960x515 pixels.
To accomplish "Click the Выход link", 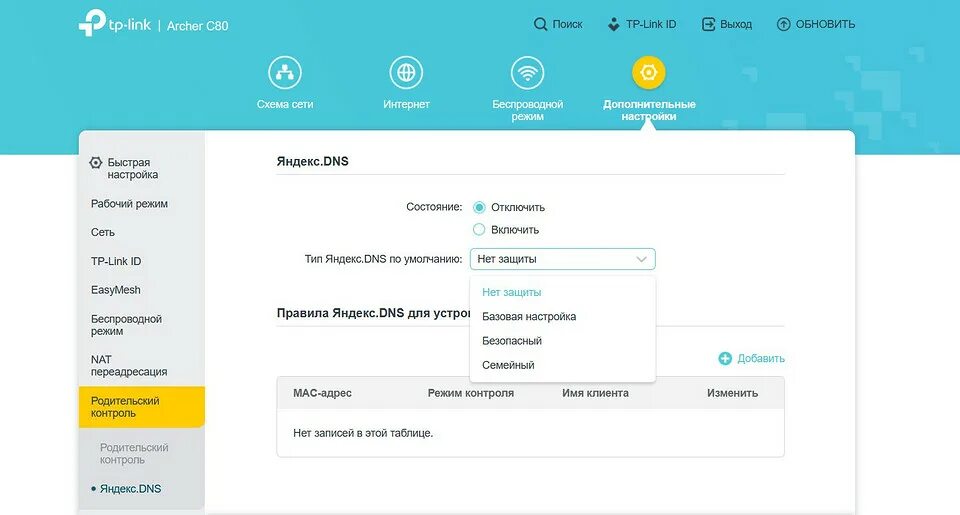I will click(x=736, y=24).
